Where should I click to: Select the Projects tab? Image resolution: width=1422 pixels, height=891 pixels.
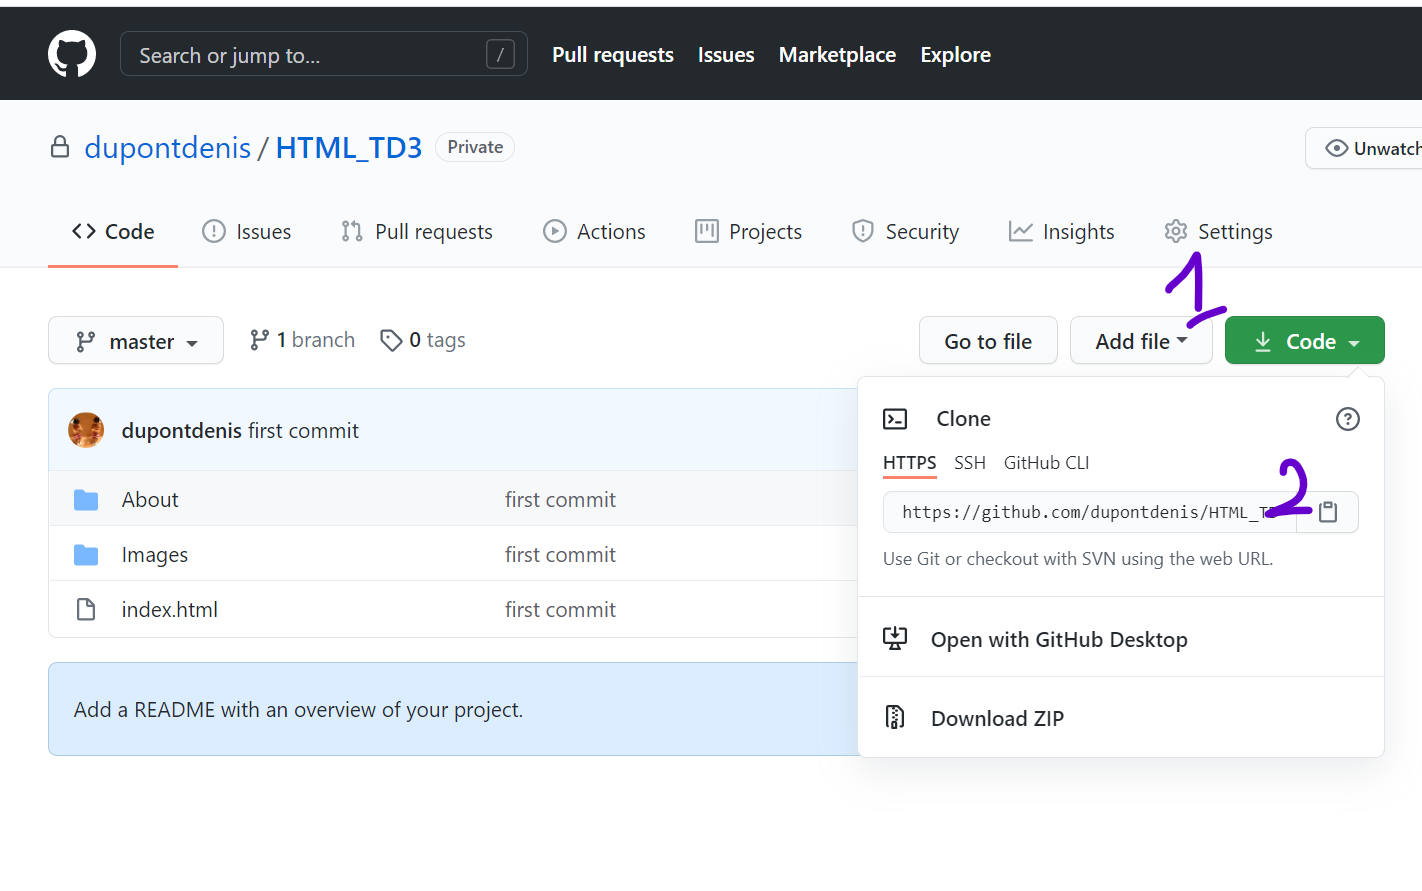click(x=749, y=232)
